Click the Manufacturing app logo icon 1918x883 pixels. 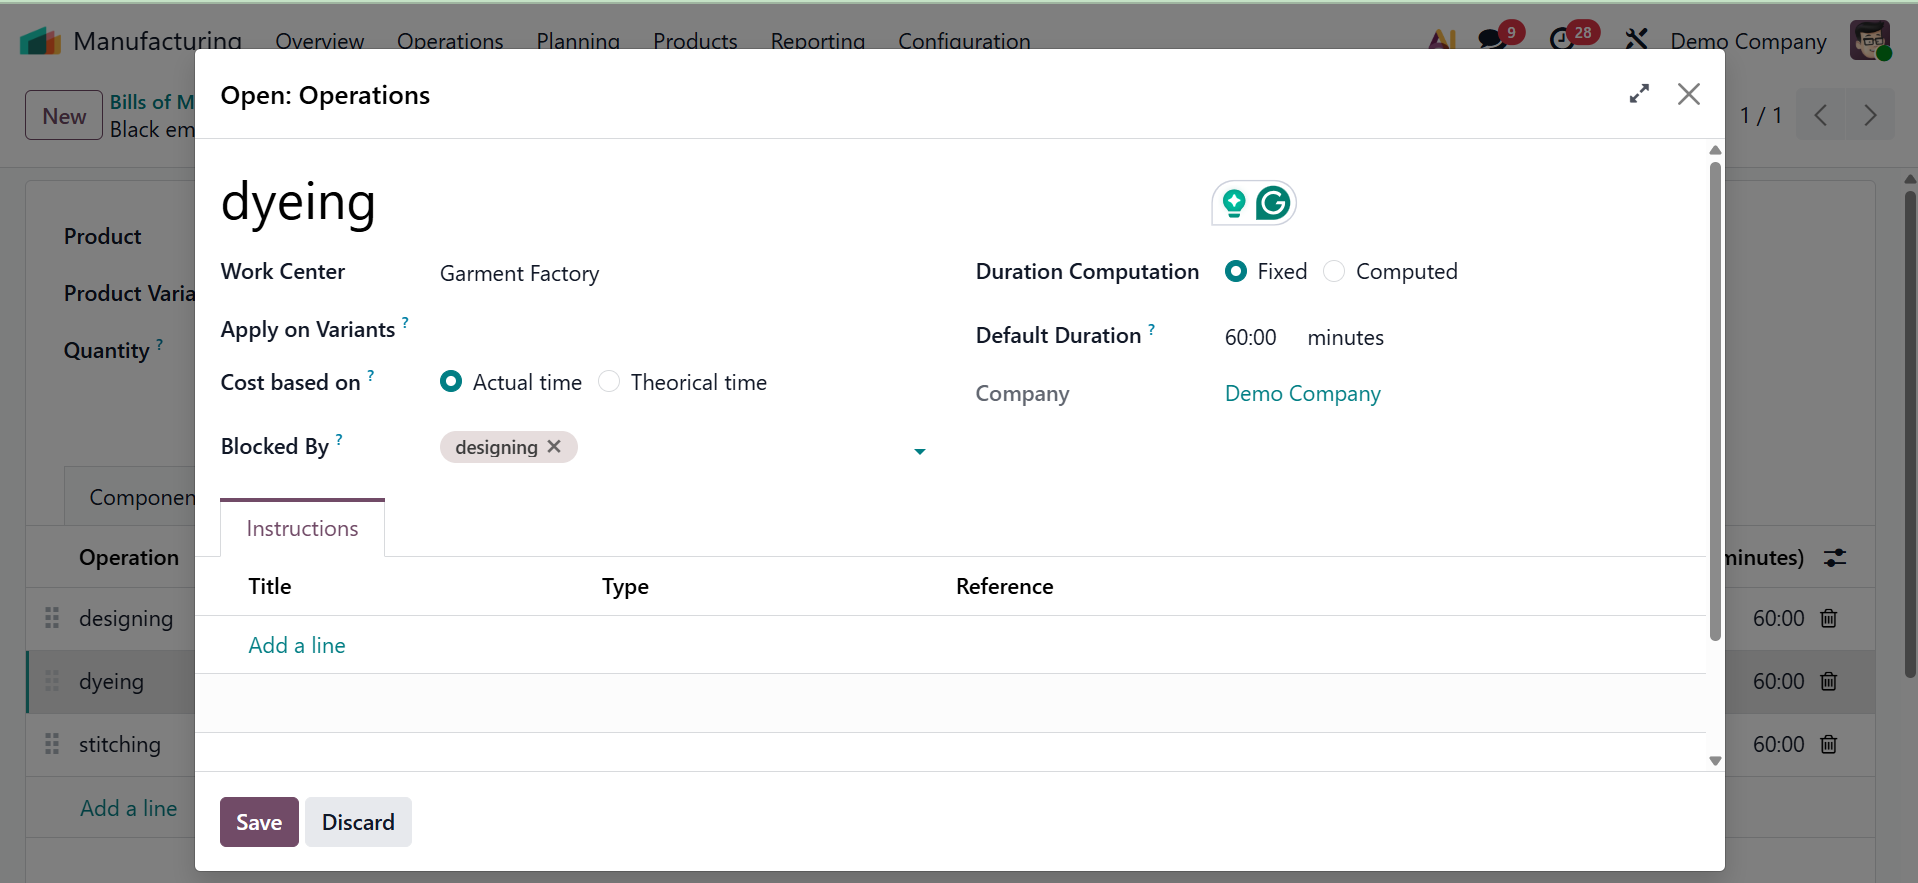pos(40,41)
